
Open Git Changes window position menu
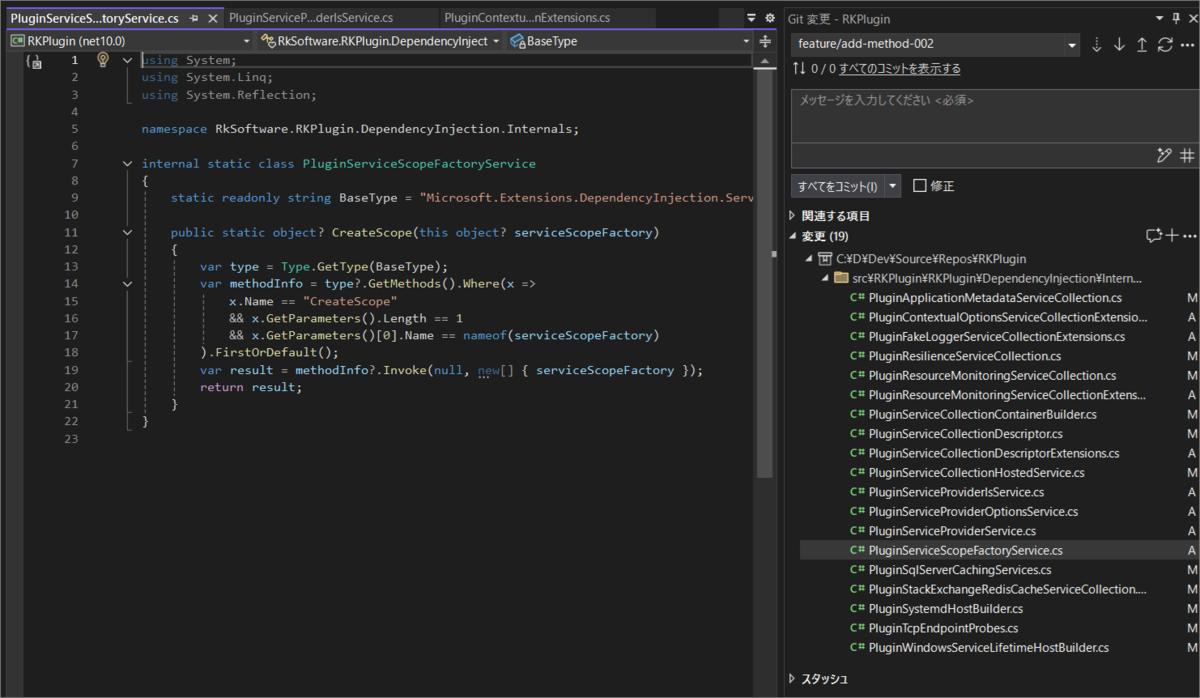pyautogui.click(x=1159, y=18)
